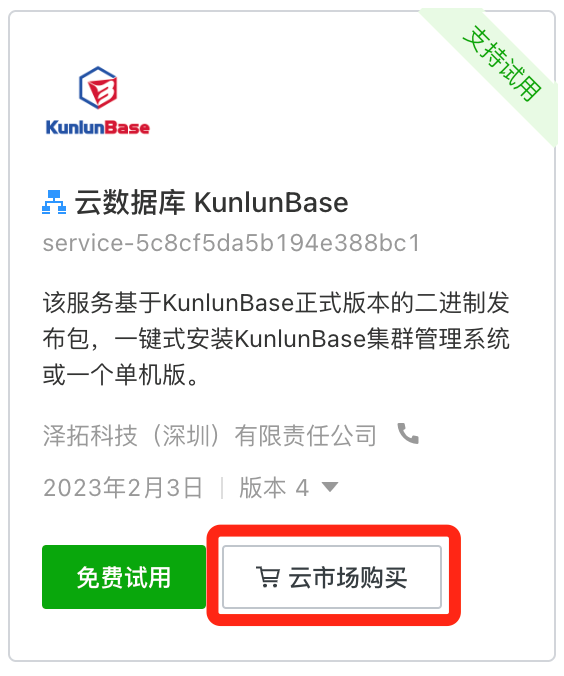The height and width of the screenshot is (676, 564).
Task: Click the service description paragraph
Action: (x=276, y=338)
